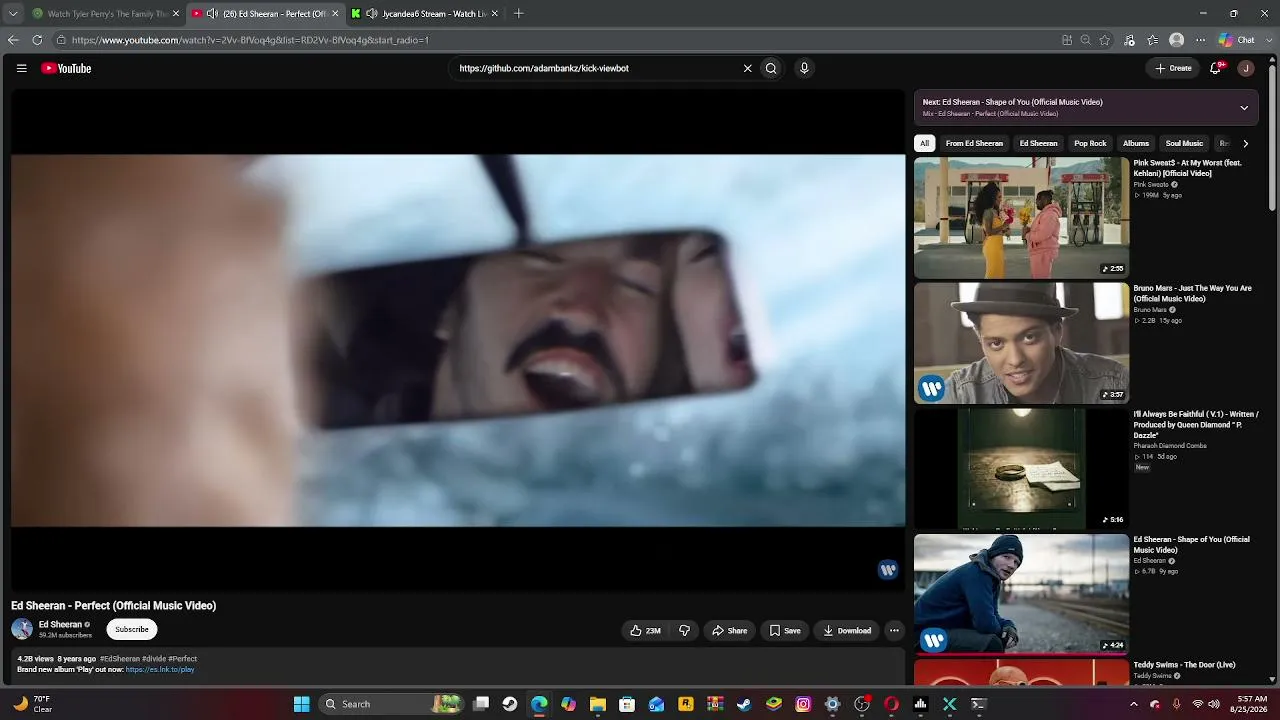The height and width of the screenshot is (720, 1280).
Task: Clear the YouTube search box text
Action: [747, 68]
